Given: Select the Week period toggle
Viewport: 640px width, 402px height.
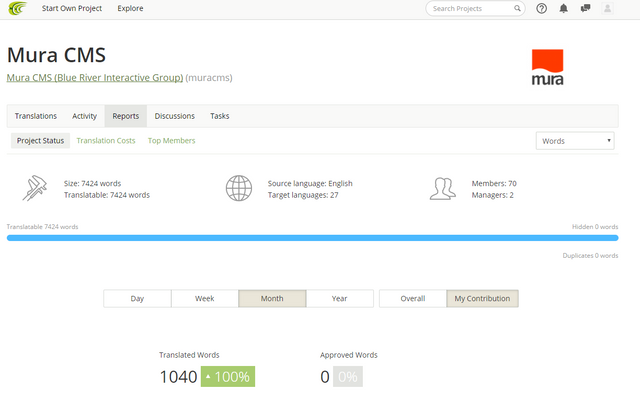Looking at the screenshot, I should (204, 298).
